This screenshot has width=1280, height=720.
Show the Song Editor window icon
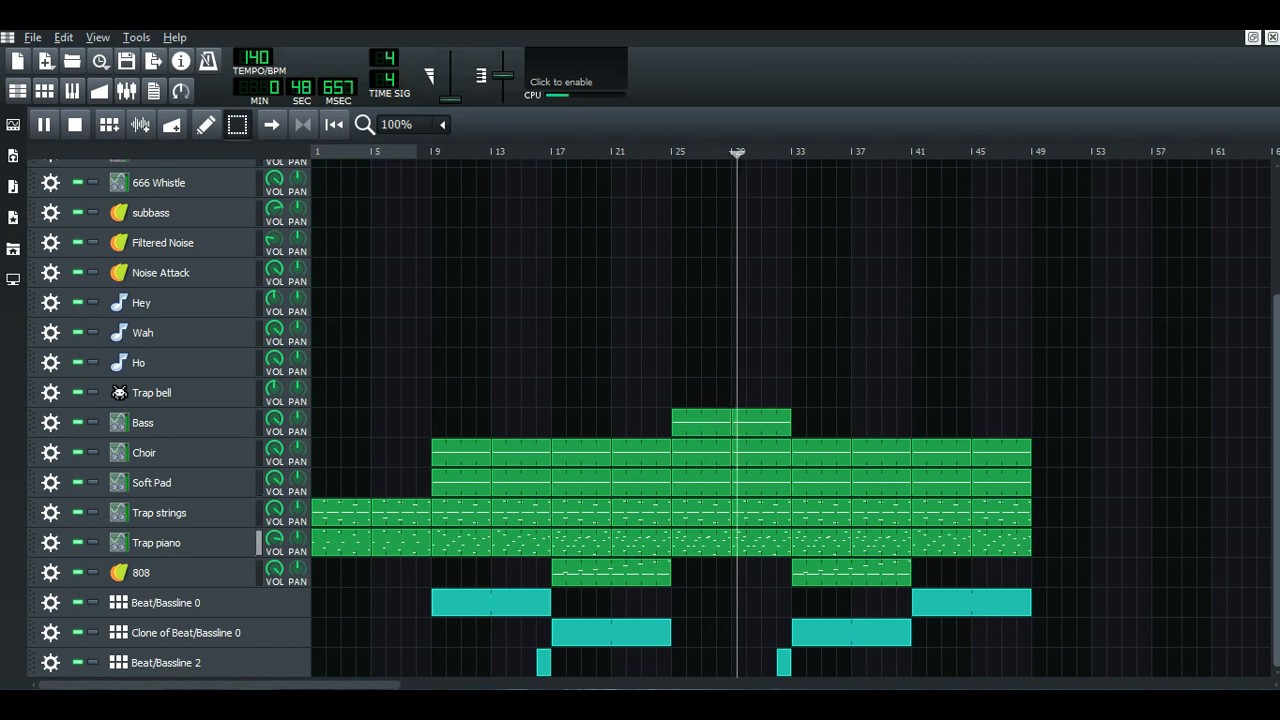(18, 91)
